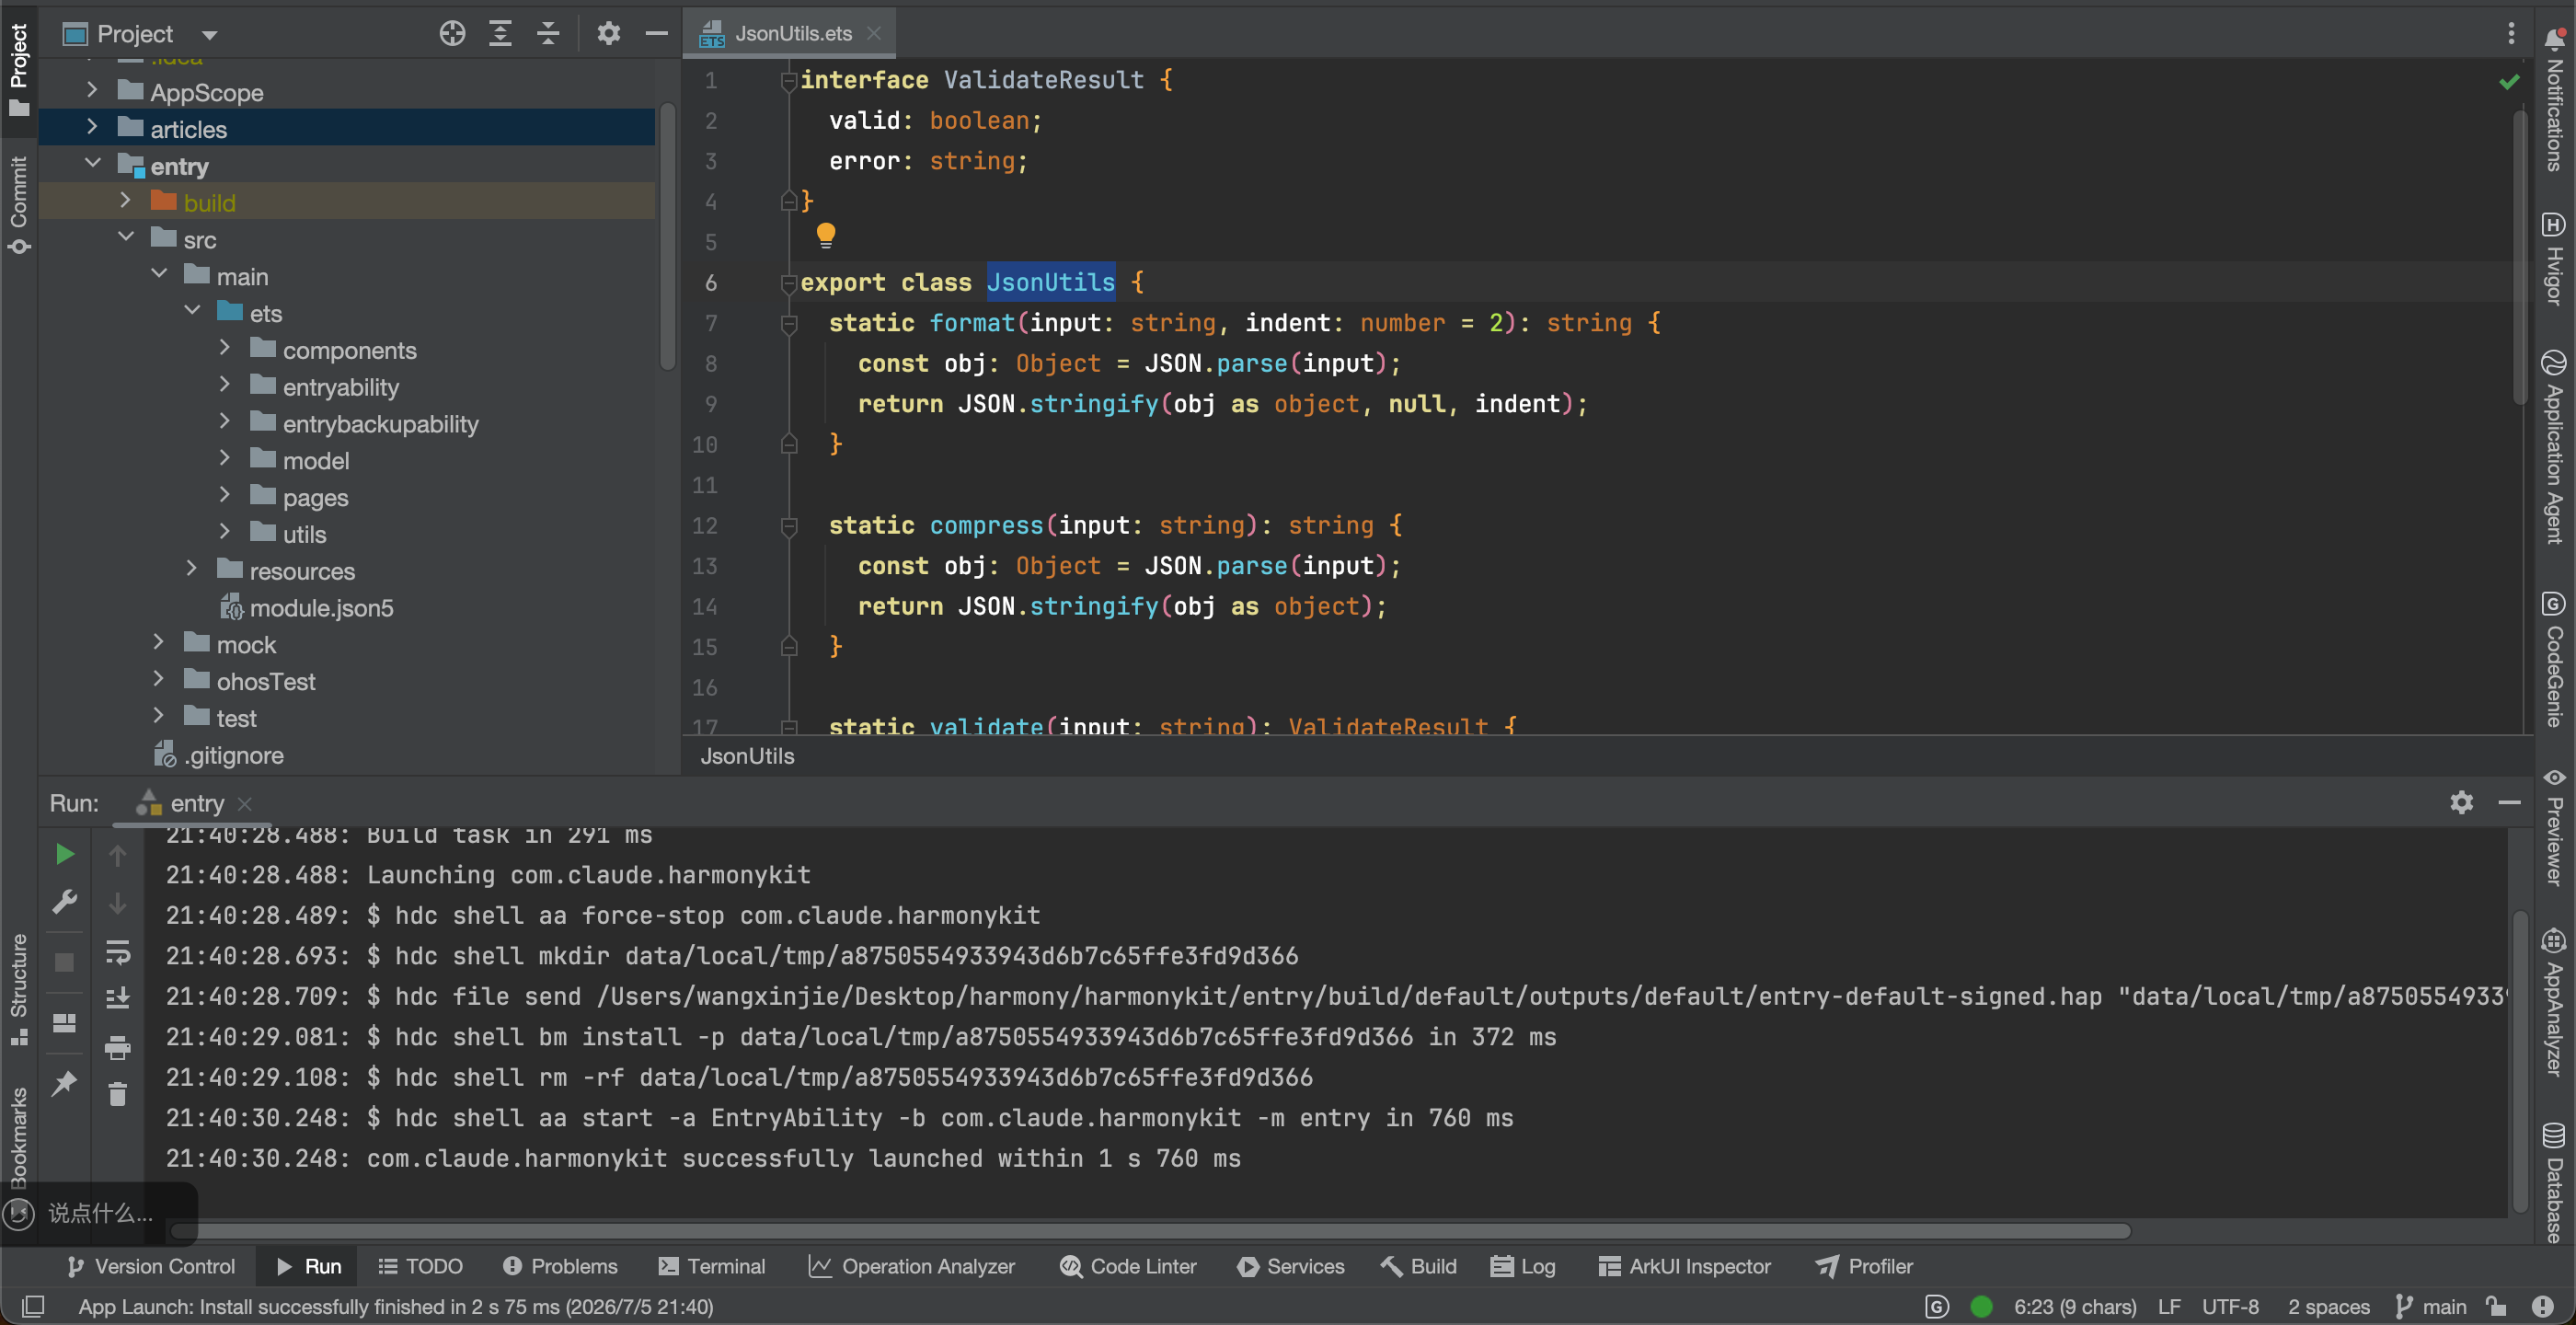Viewport: 2576px width, 1325px height.
Task: Click the main git branch widget
Action: coord(2431,1306)
